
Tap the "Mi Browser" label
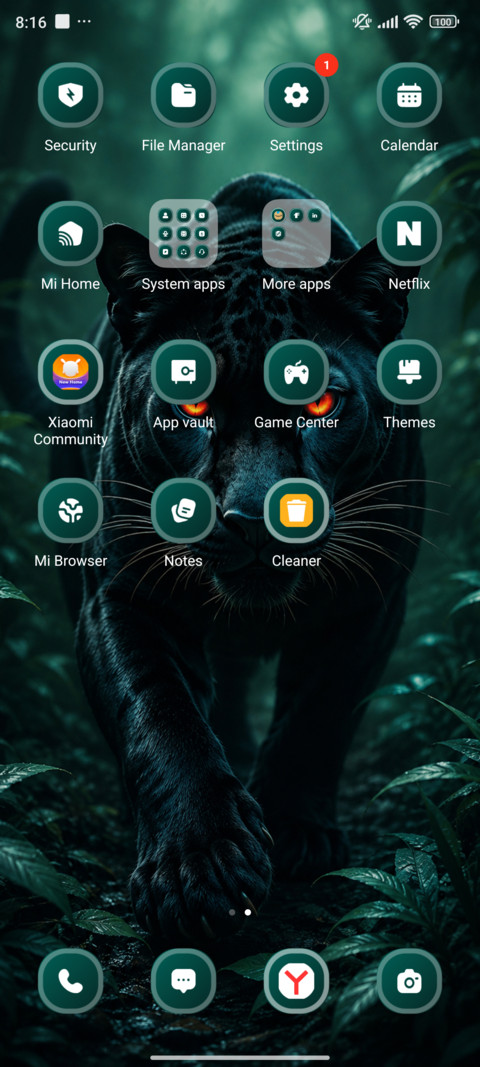(x=70, y=561)
